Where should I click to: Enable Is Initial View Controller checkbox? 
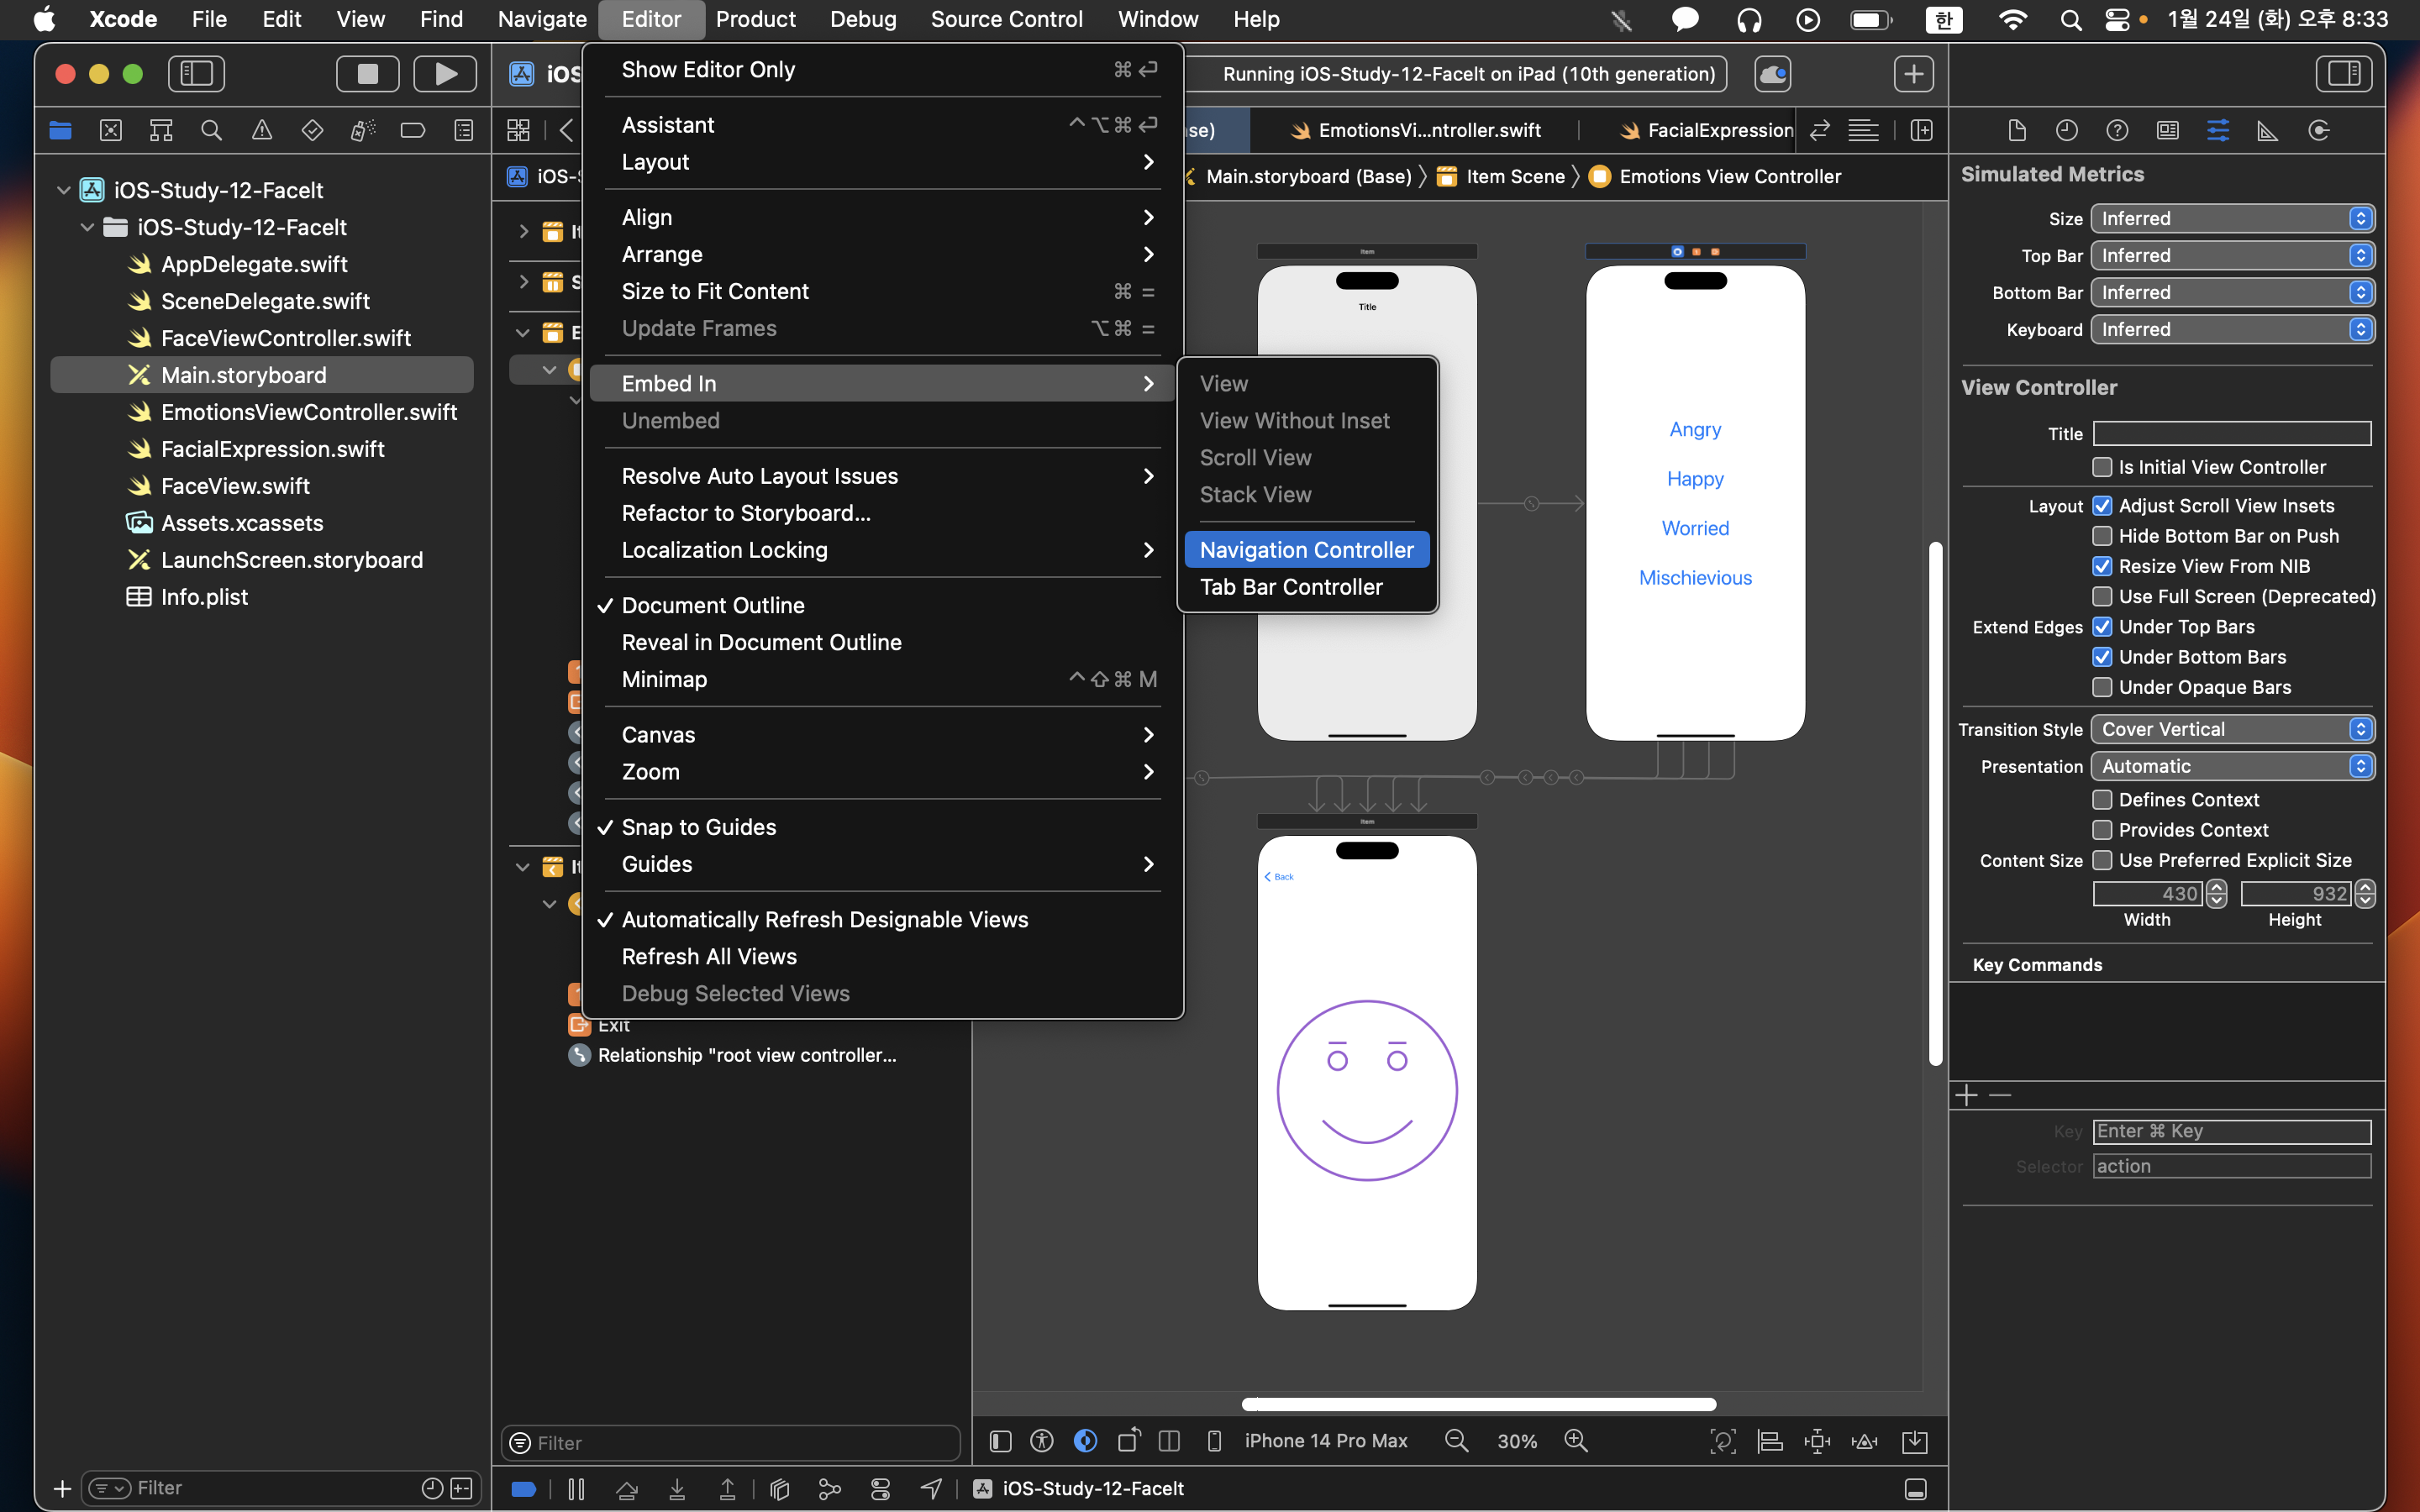[2102, 467]
